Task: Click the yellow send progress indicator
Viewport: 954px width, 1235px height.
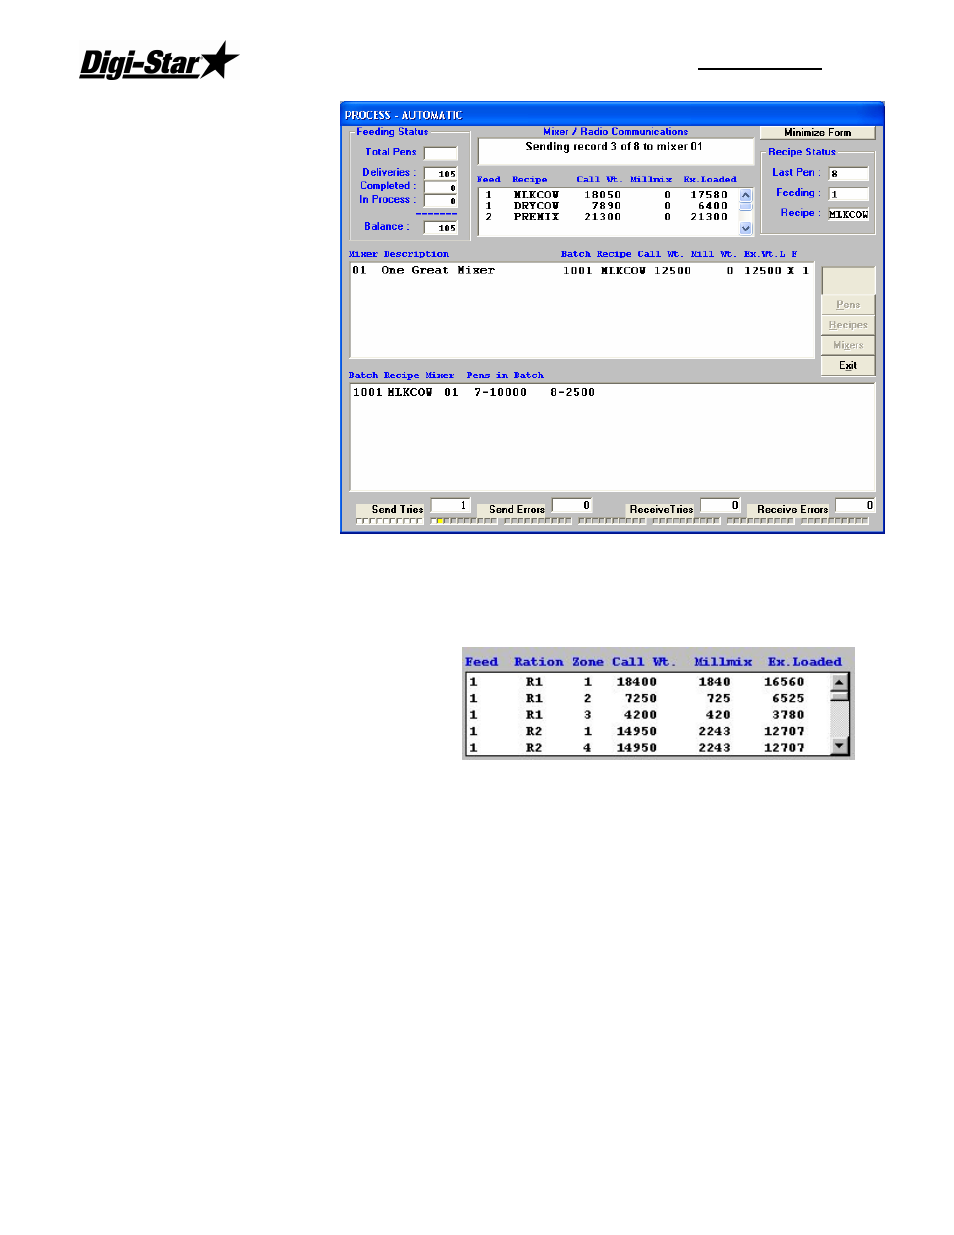Action: (439, 521)
